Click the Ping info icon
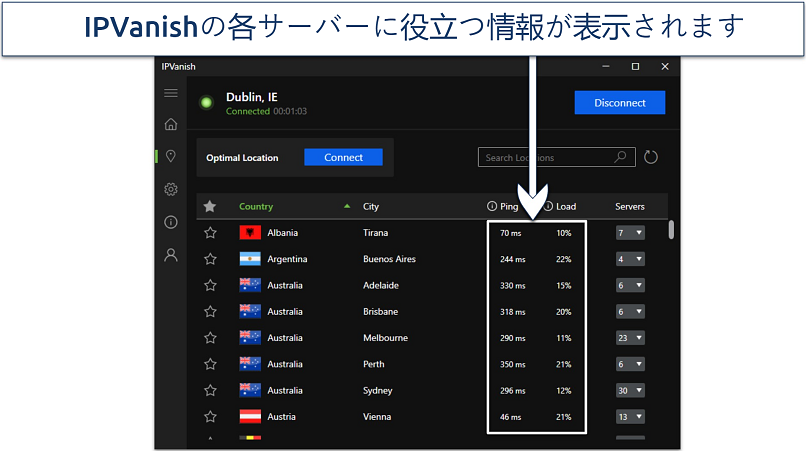Screen dimensions: 806x451 pos(492,207)
